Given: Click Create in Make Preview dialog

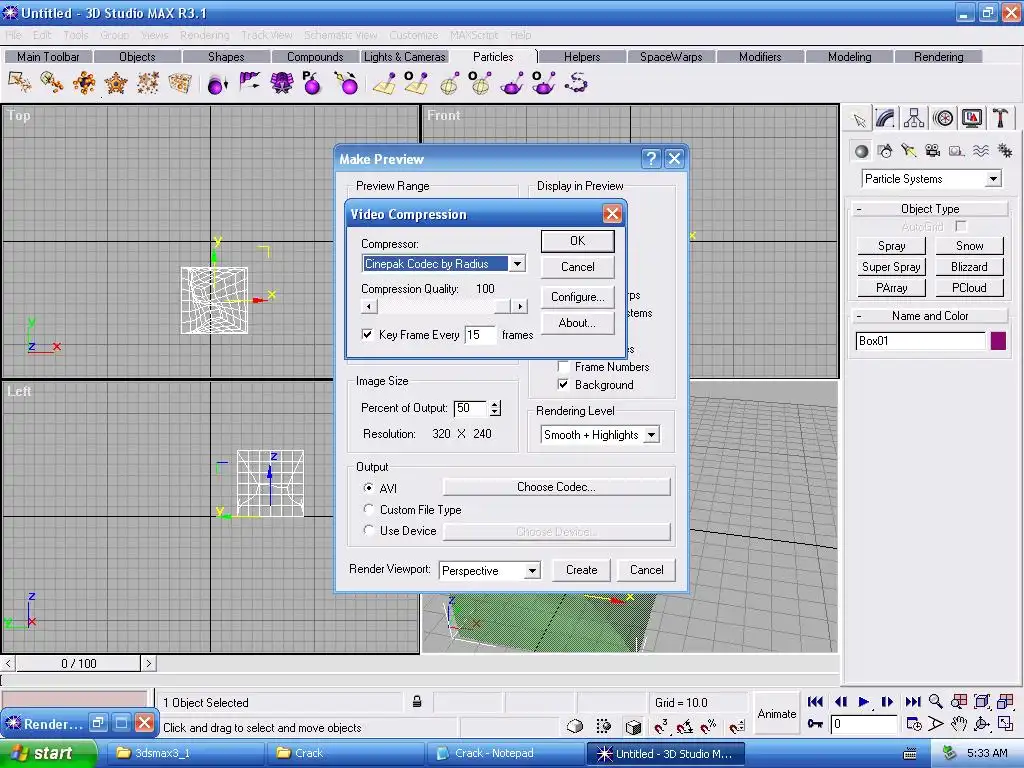Looking at the screenshot, I should point(581,570).
